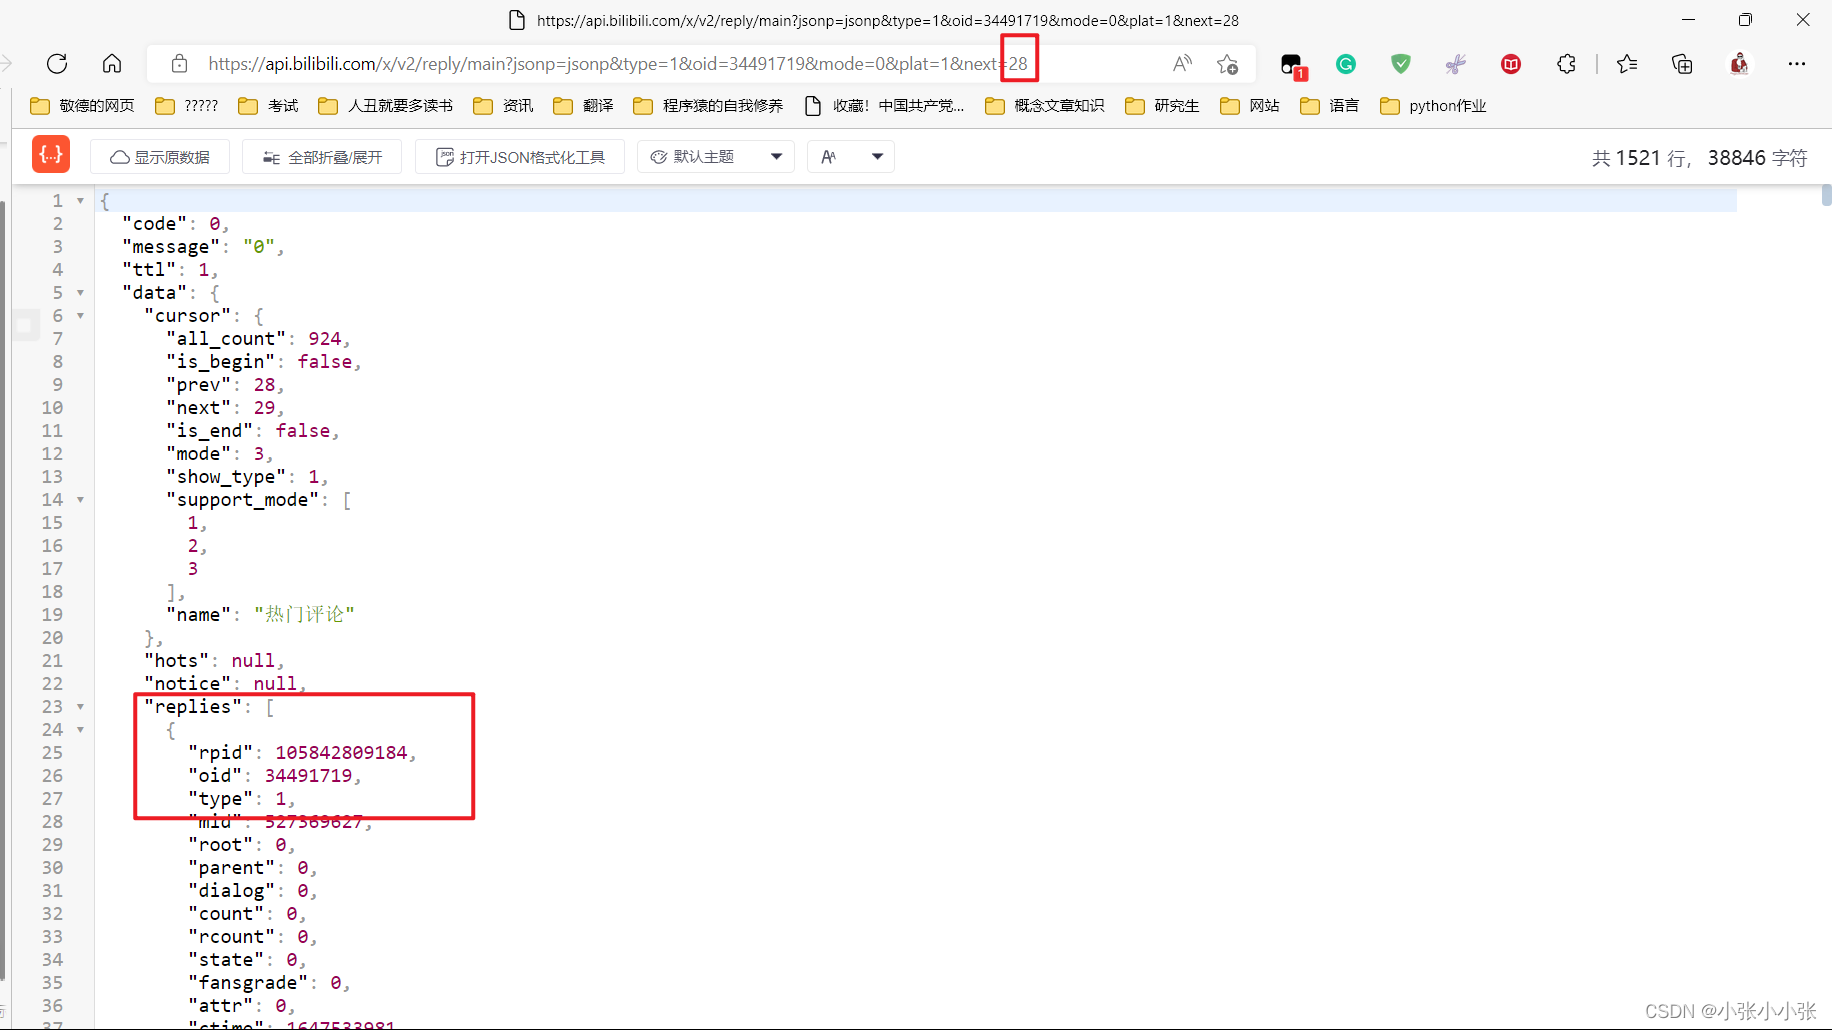Open the JSON formatting tool
Viewport: 1832px width, 1030px height.
(x=520, y=157)
